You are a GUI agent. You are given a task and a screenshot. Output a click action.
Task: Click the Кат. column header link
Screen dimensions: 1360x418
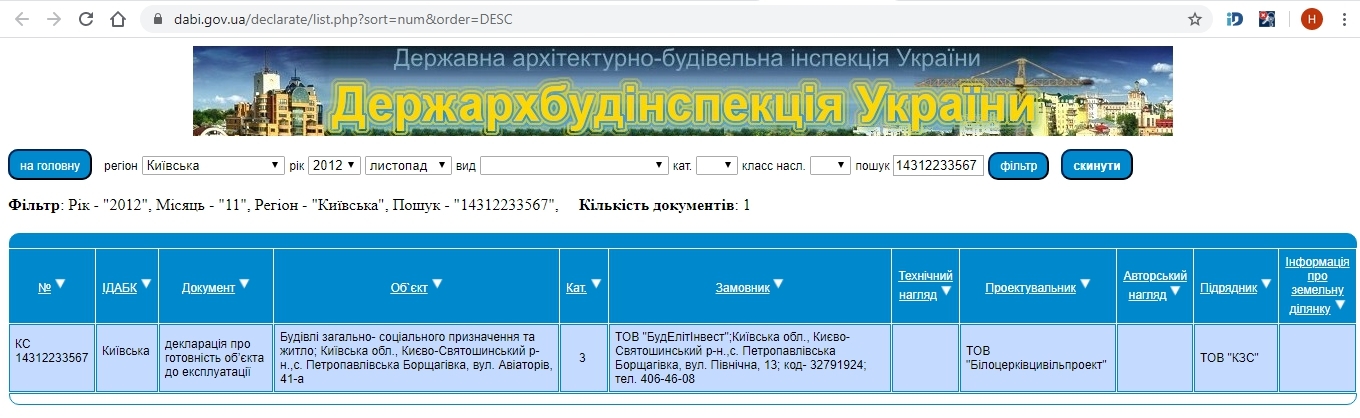click(576, 288)
